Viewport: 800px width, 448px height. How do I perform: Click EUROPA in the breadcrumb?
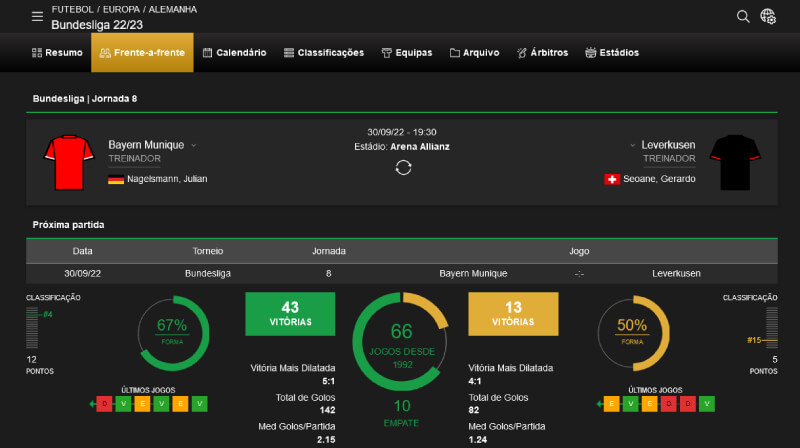click(121, 9)
